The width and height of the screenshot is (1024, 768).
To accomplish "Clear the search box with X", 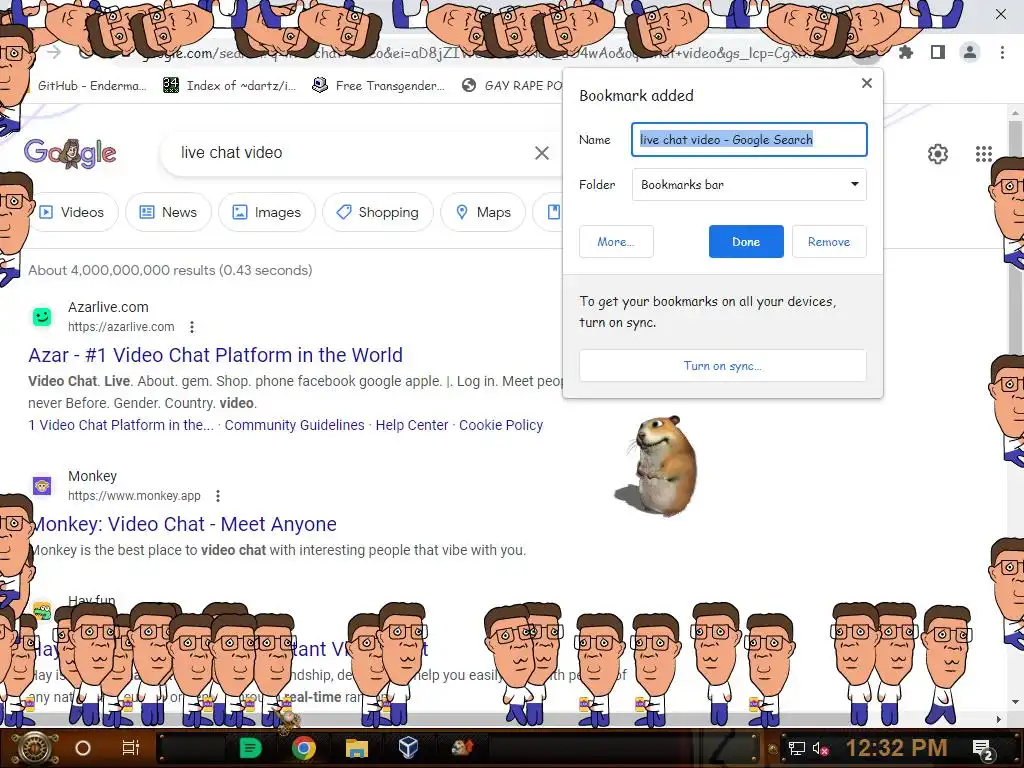I will click(541, 153).
